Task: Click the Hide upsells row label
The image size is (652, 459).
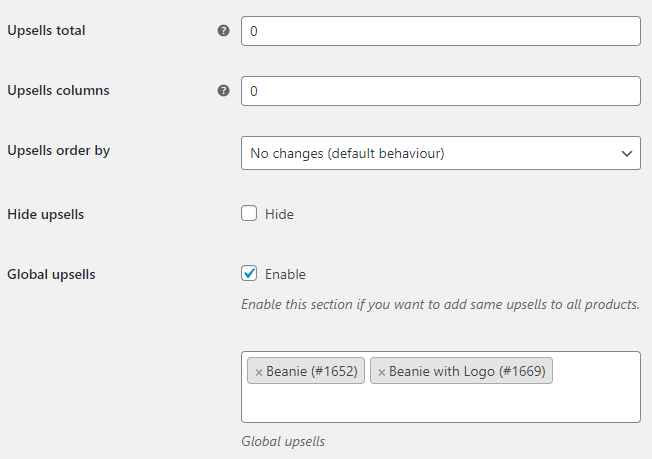Action: click(46, 215)
